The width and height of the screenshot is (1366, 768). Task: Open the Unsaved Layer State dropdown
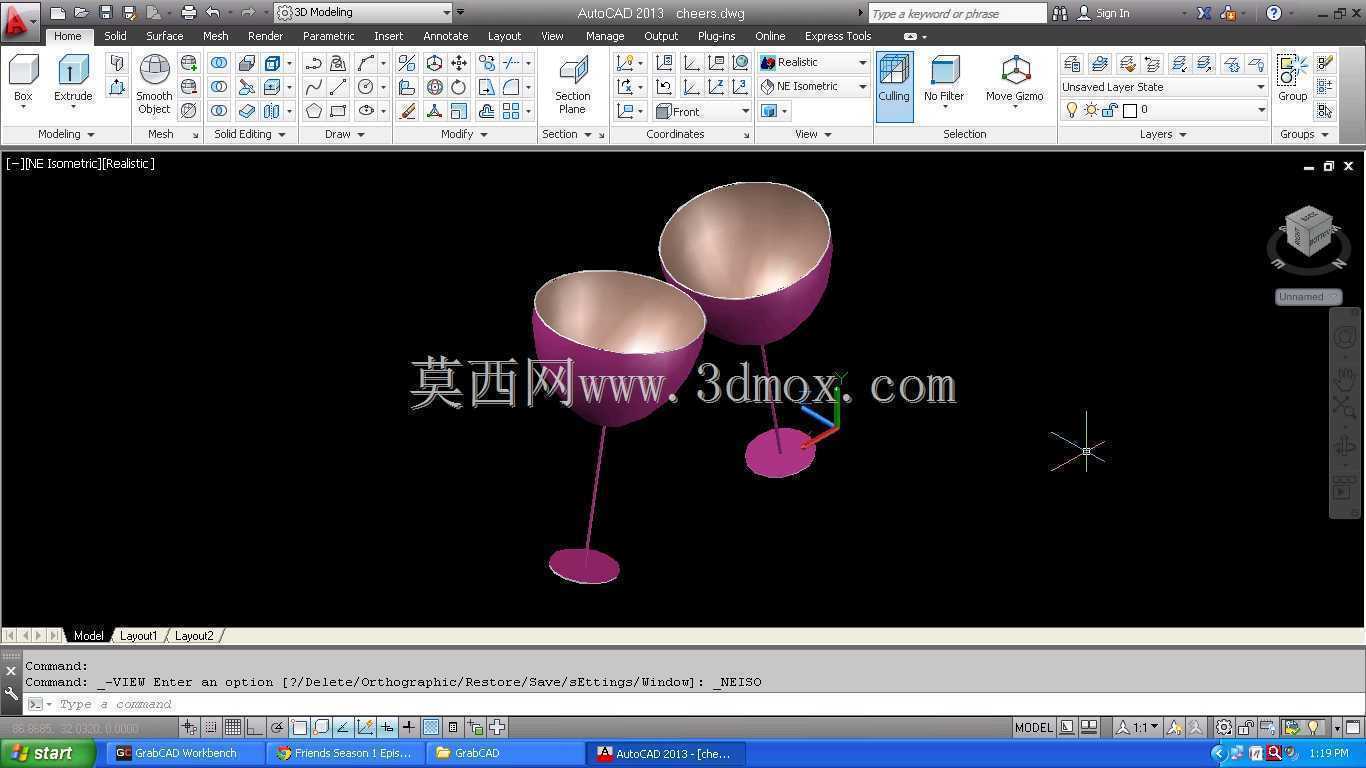point(1163,87)
